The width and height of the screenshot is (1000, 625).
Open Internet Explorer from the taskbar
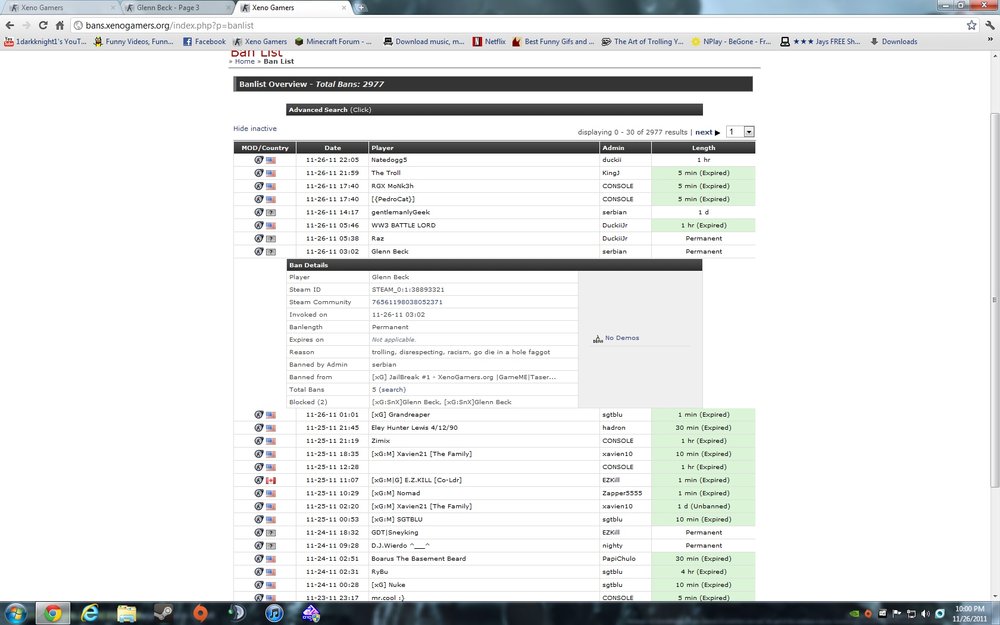pos(90,614)
